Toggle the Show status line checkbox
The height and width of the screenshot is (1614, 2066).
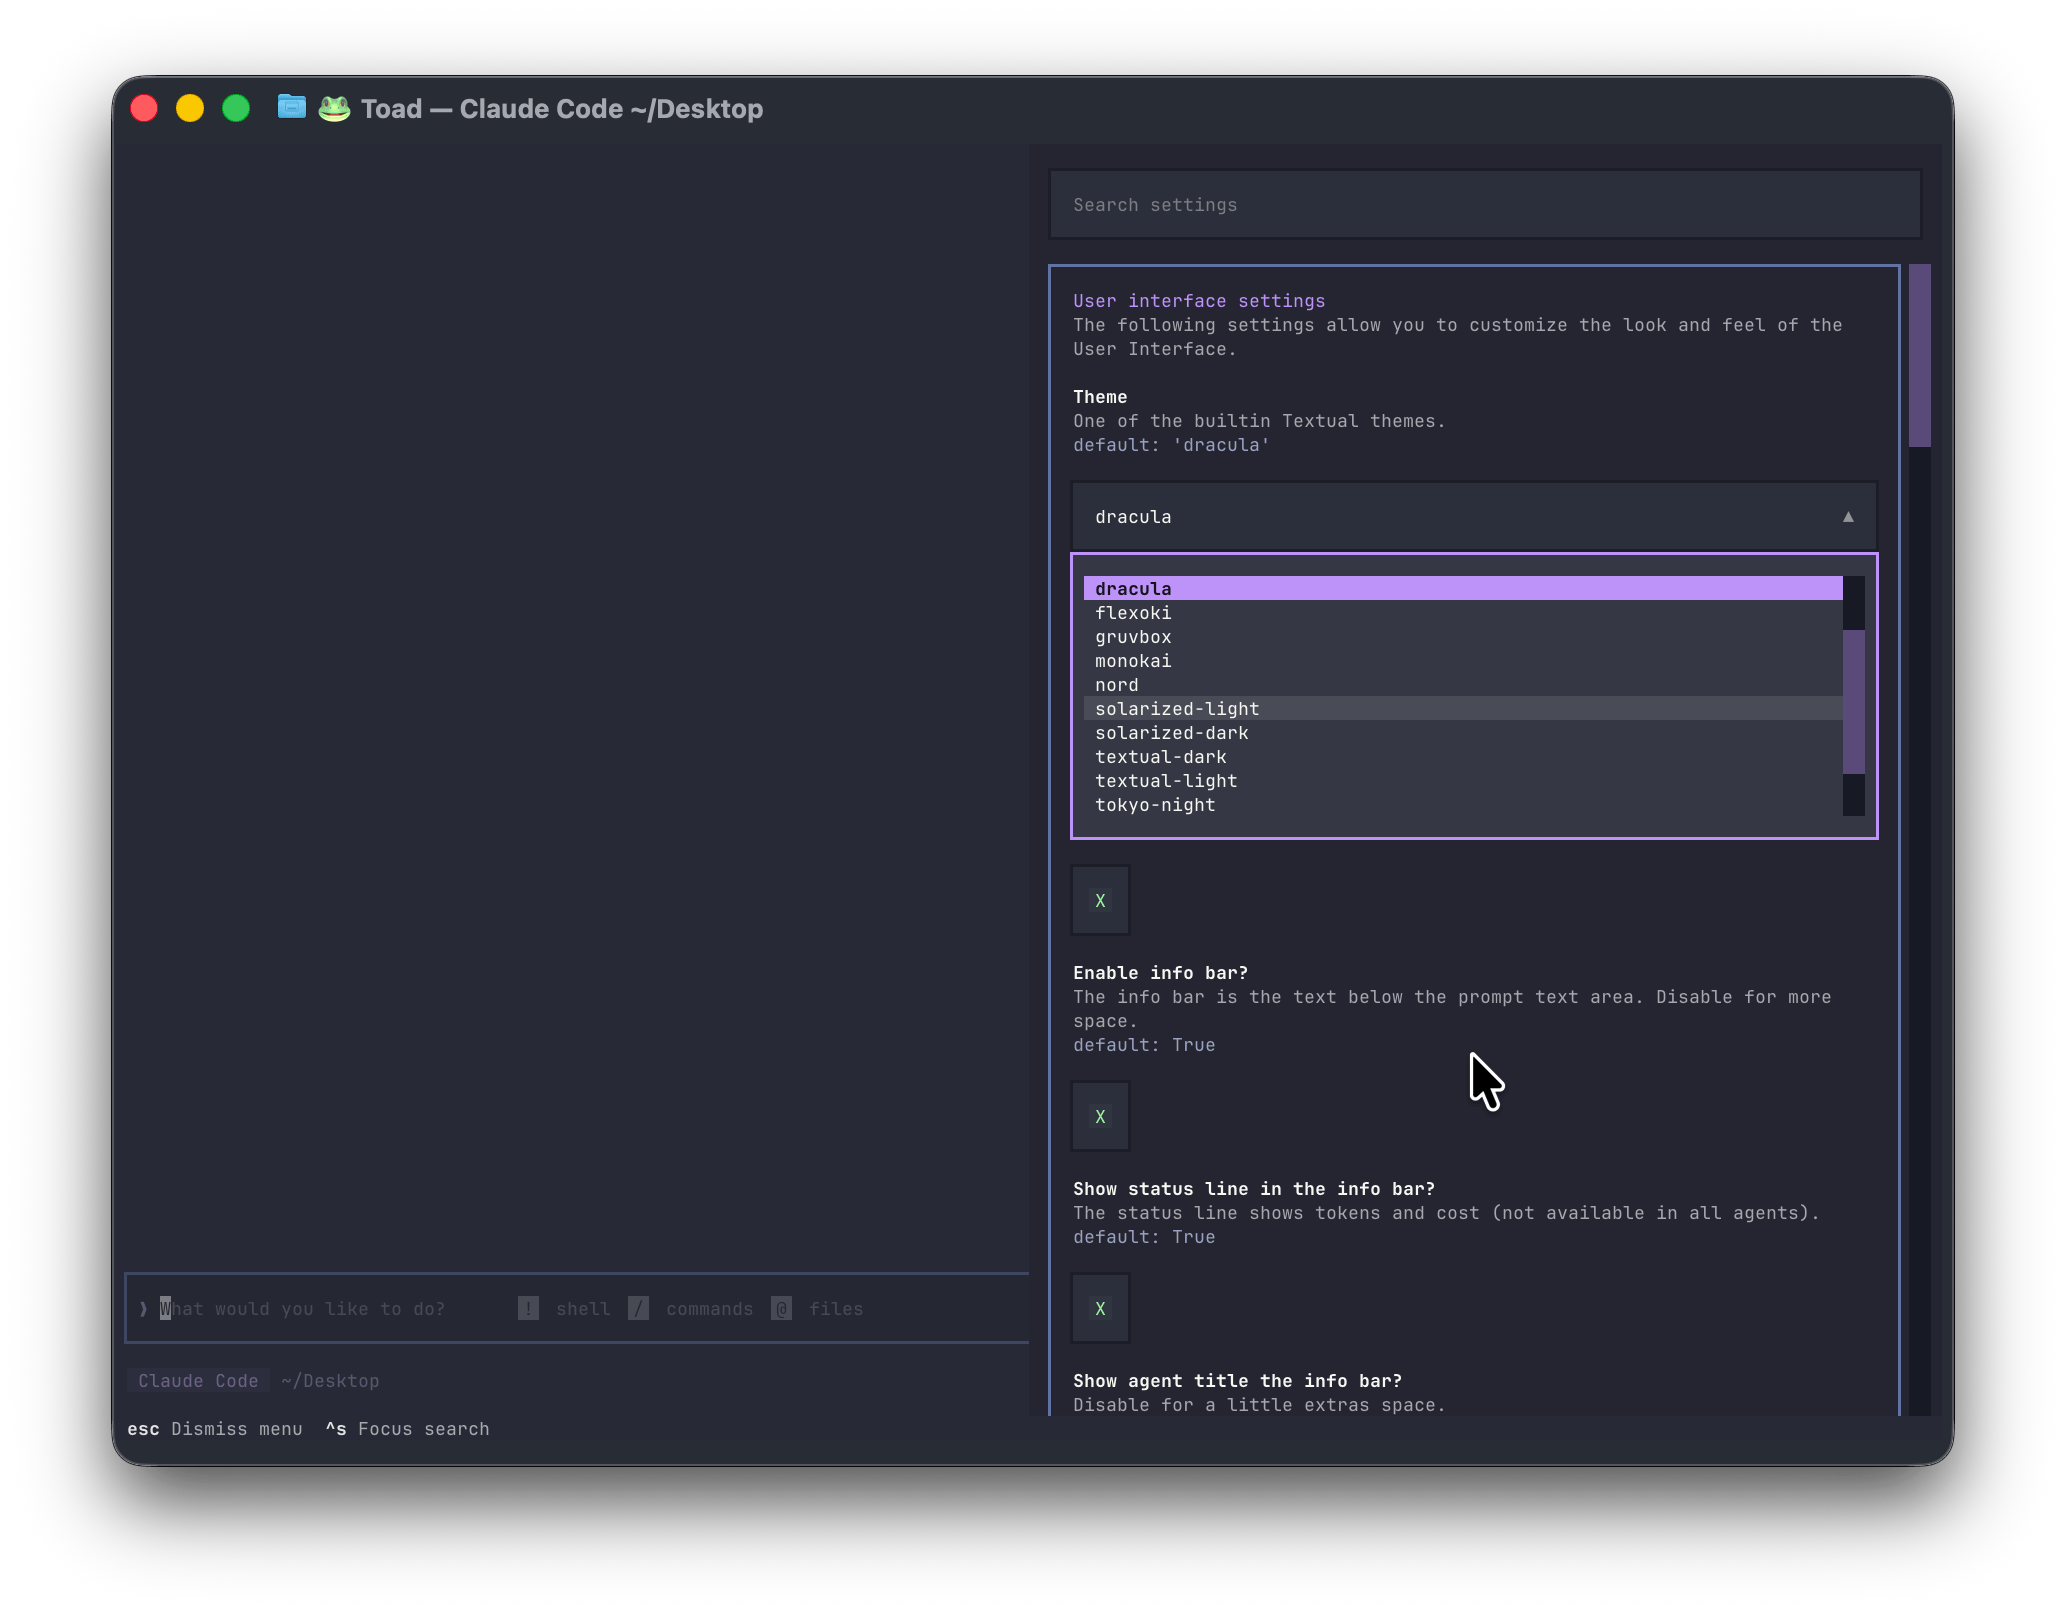(x=1100, y=1308)
